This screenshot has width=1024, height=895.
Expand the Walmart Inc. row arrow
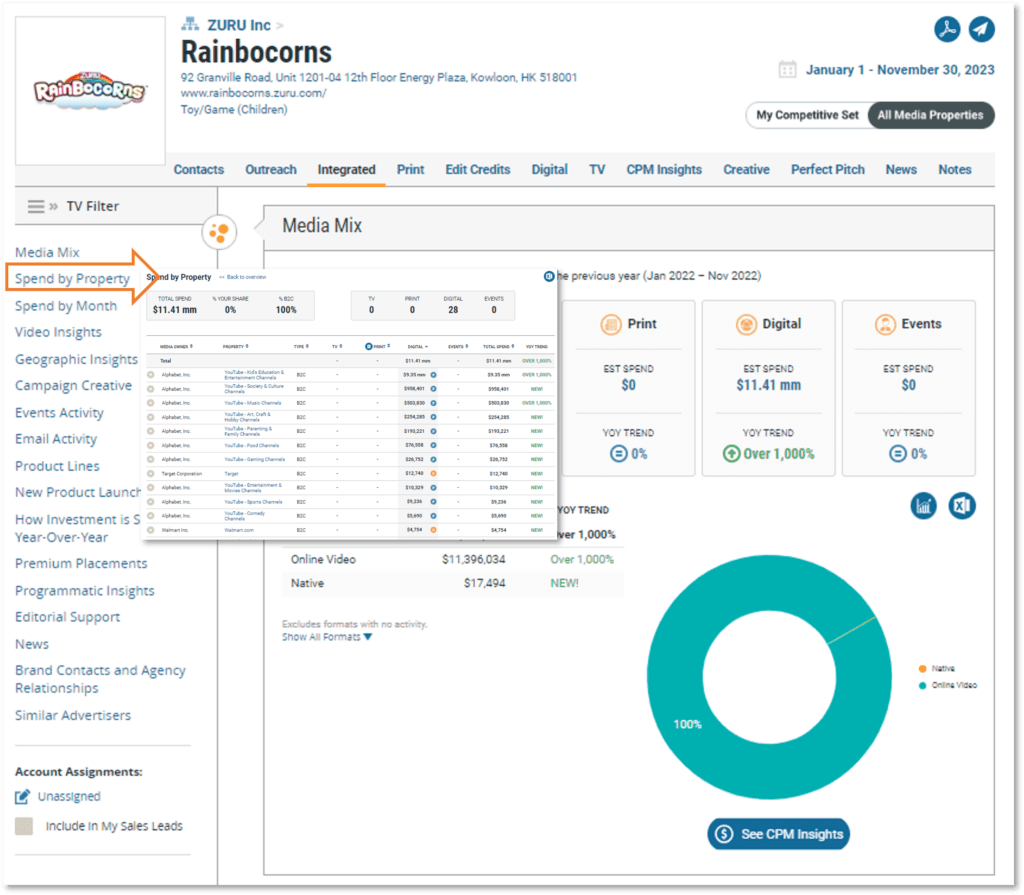[x=151, y=530]
